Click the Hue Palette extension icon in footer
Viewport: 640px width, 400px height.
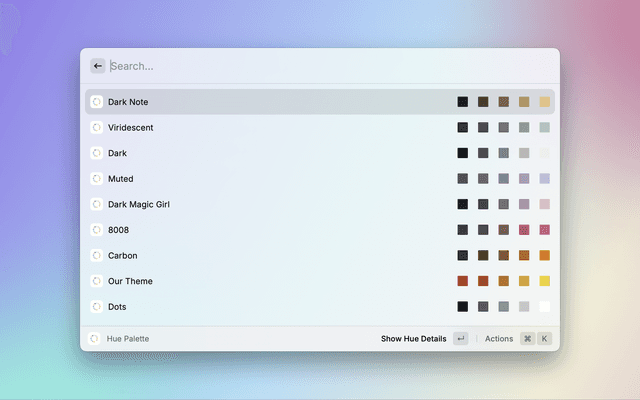(x=94, y=339)
